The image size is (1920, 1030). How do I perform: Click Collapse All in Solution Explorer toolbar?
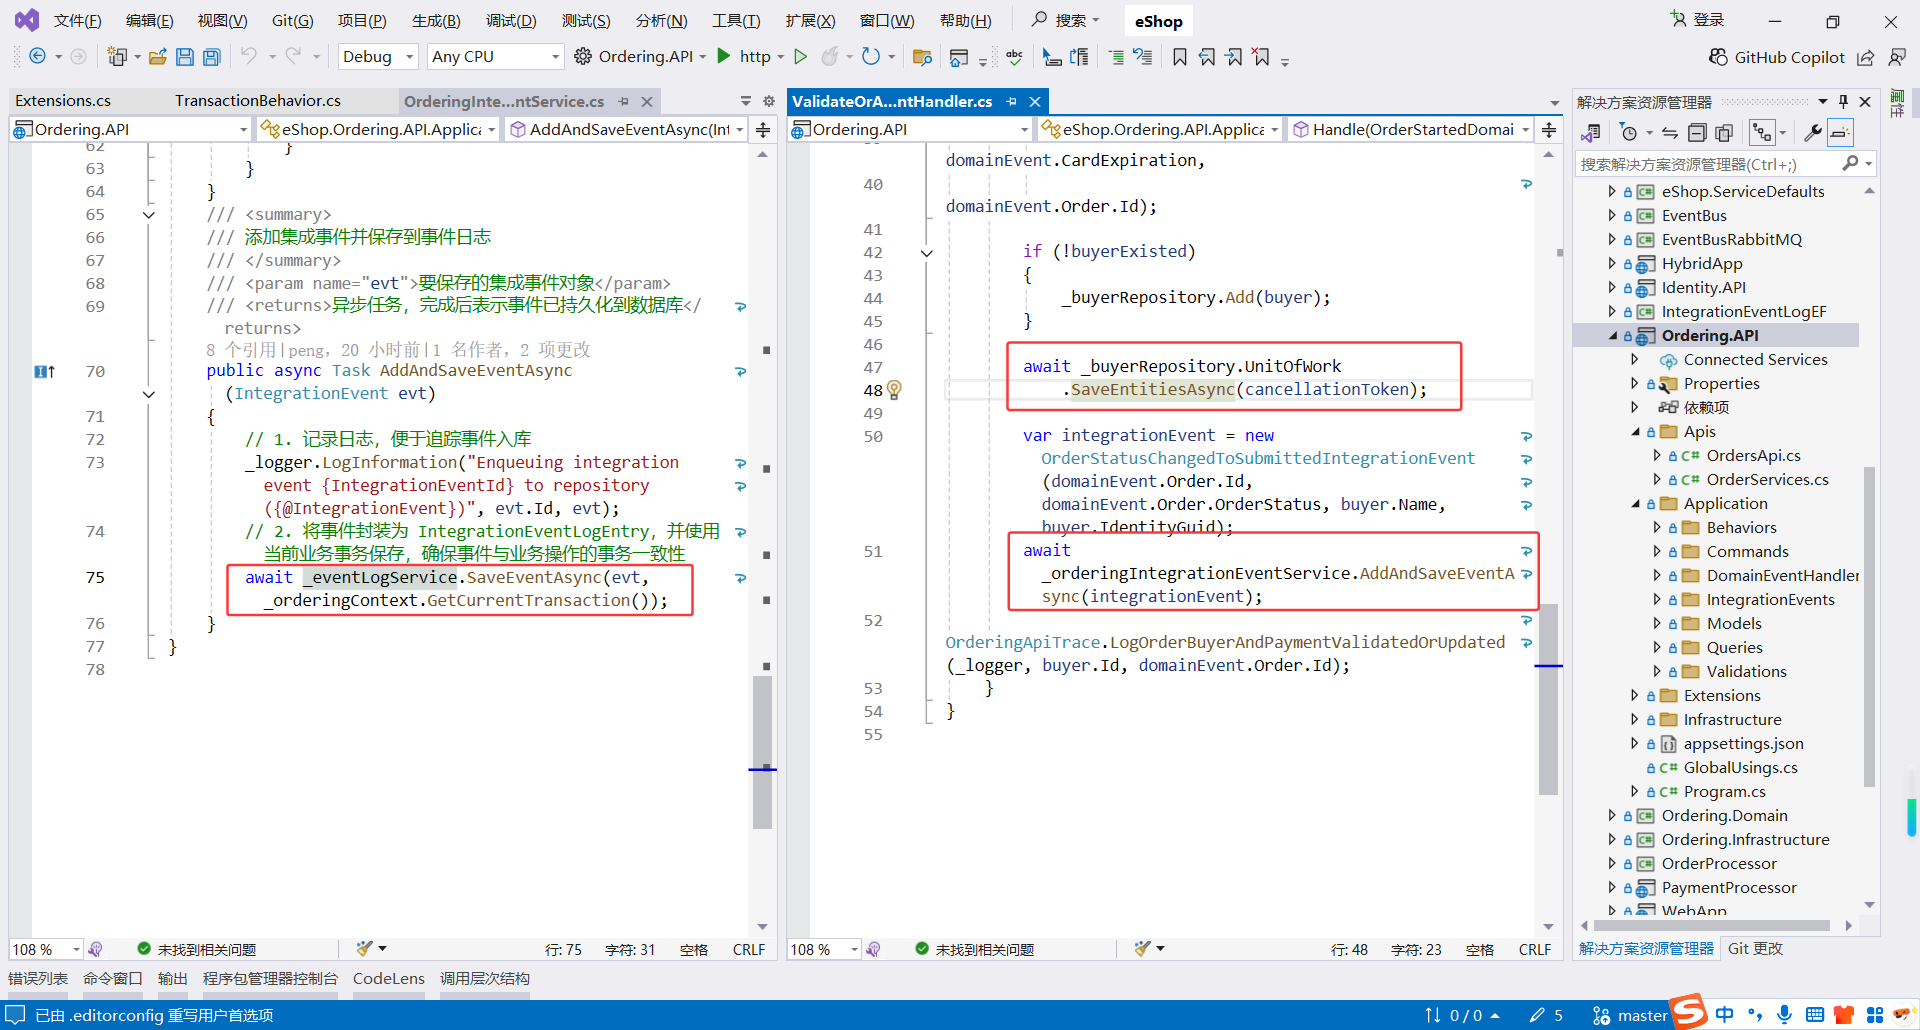(x=1697, y=133)
